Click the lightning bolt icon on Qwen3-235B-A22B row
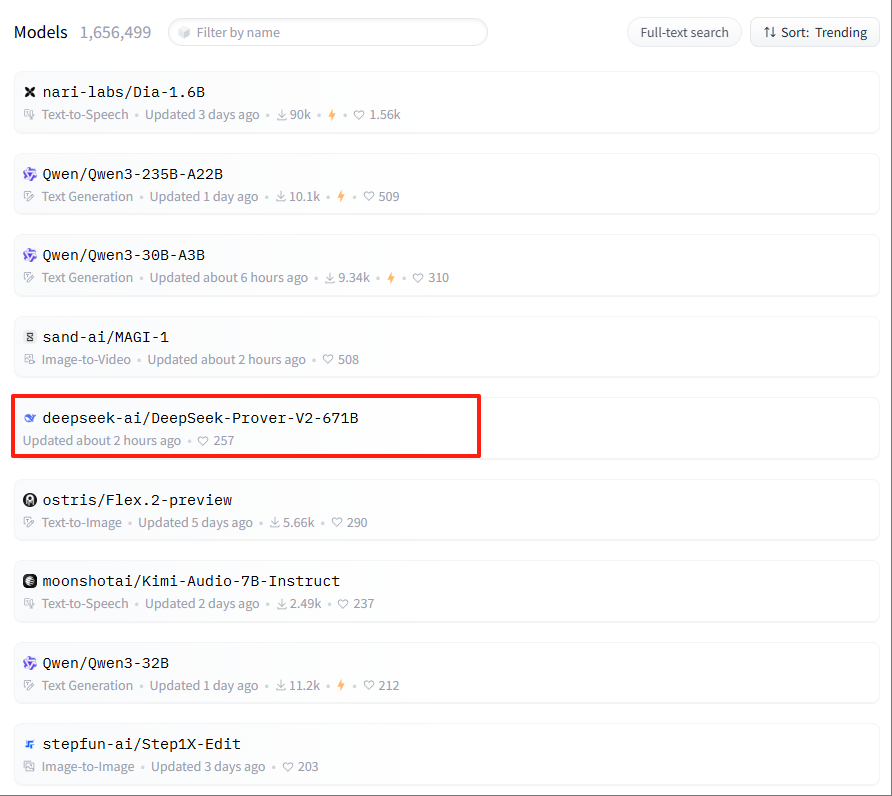Image resolution: width=892 pixels, height=796 pixels. (341, 196)
